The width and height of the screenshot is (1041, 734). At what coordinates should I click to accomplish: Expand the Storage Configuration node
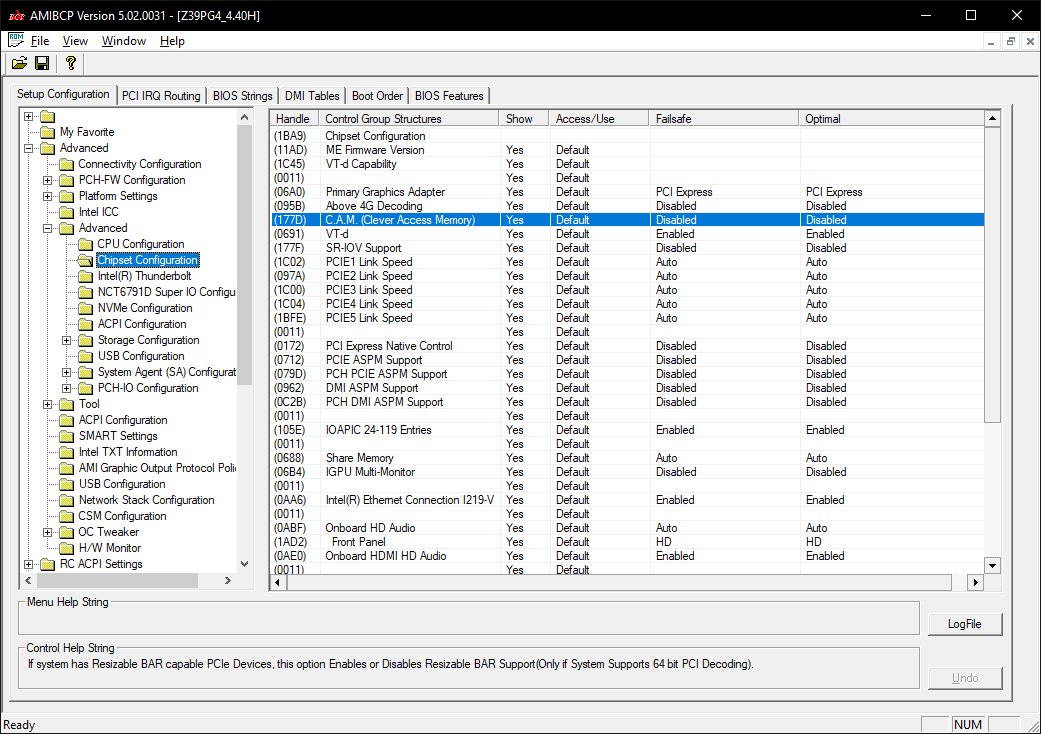click(66, 340)
